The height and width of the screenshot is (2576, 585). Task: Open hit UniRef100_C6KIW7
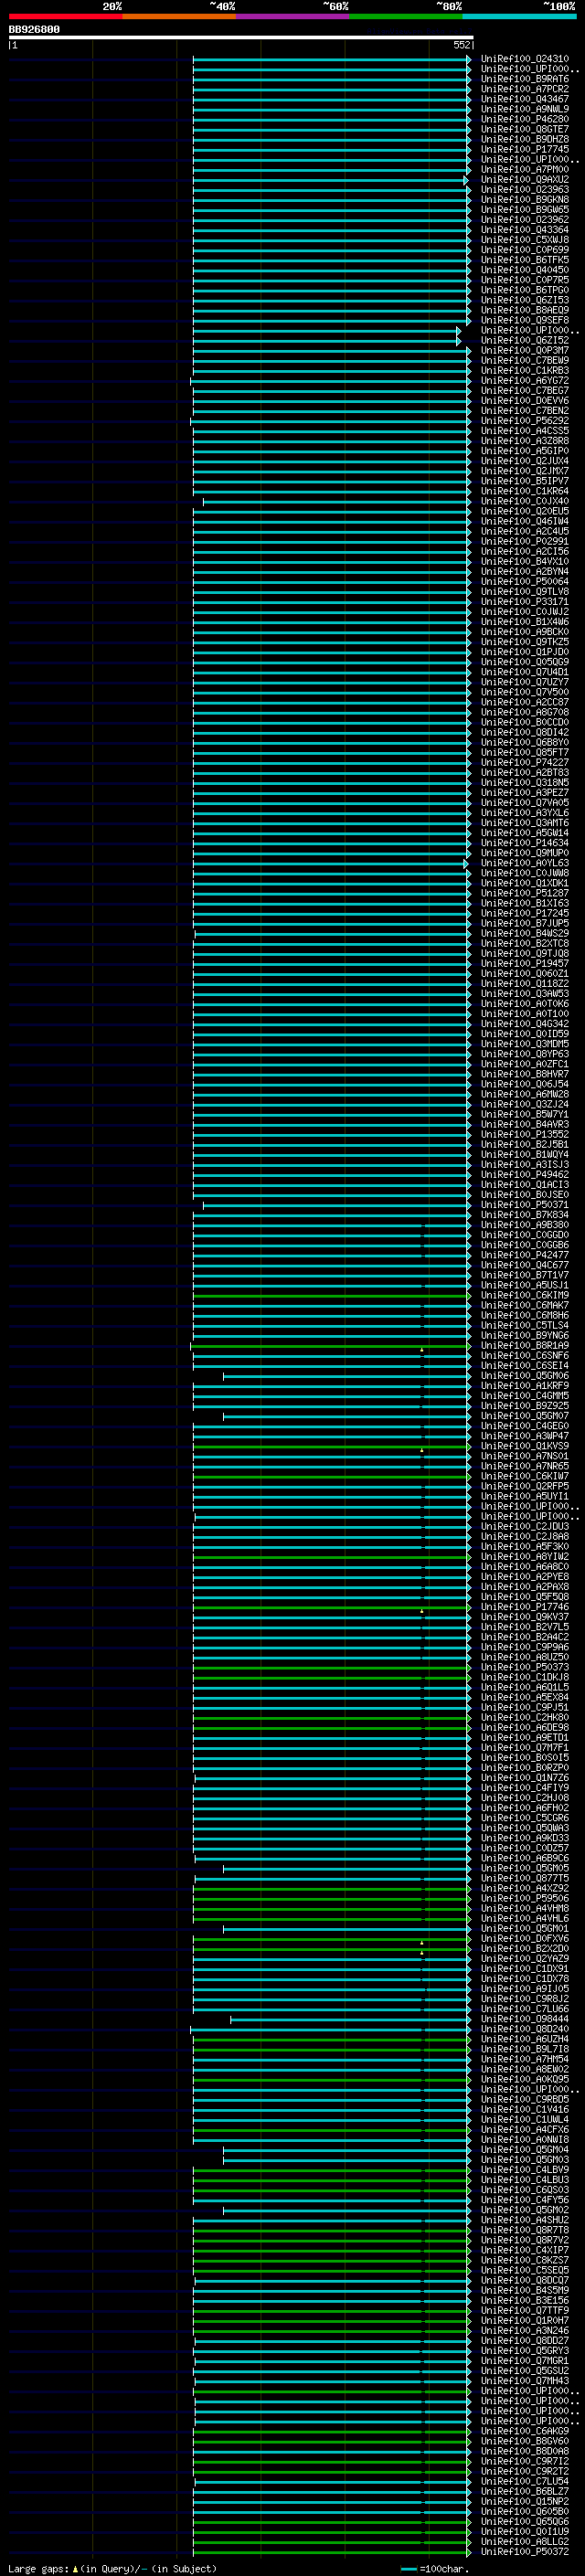(525, 1476)
